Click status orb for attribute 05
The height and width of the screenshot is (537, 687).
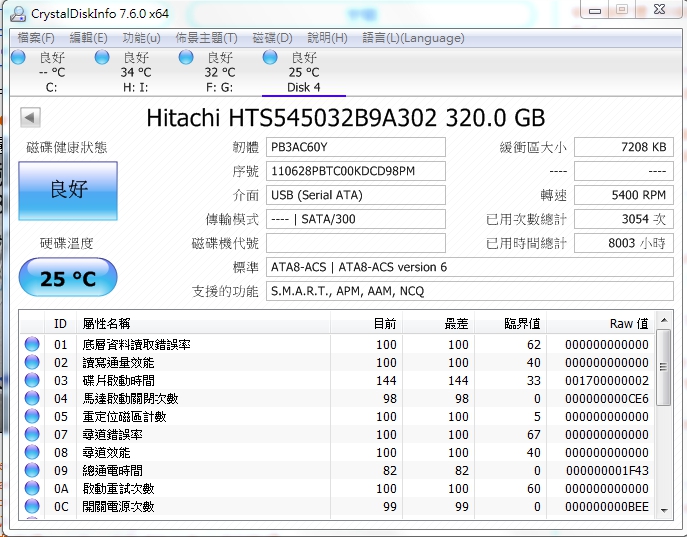pyautogui.click(x=32, y=416)
